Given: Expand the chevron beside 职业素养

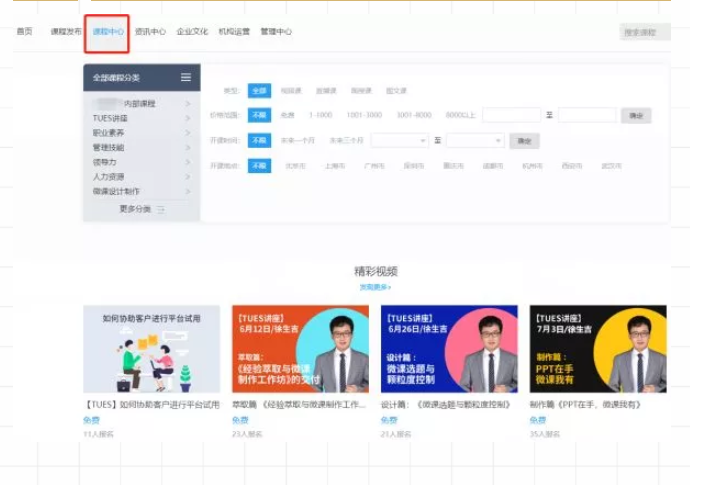Looking at the screenshot, I should [188, 133].
